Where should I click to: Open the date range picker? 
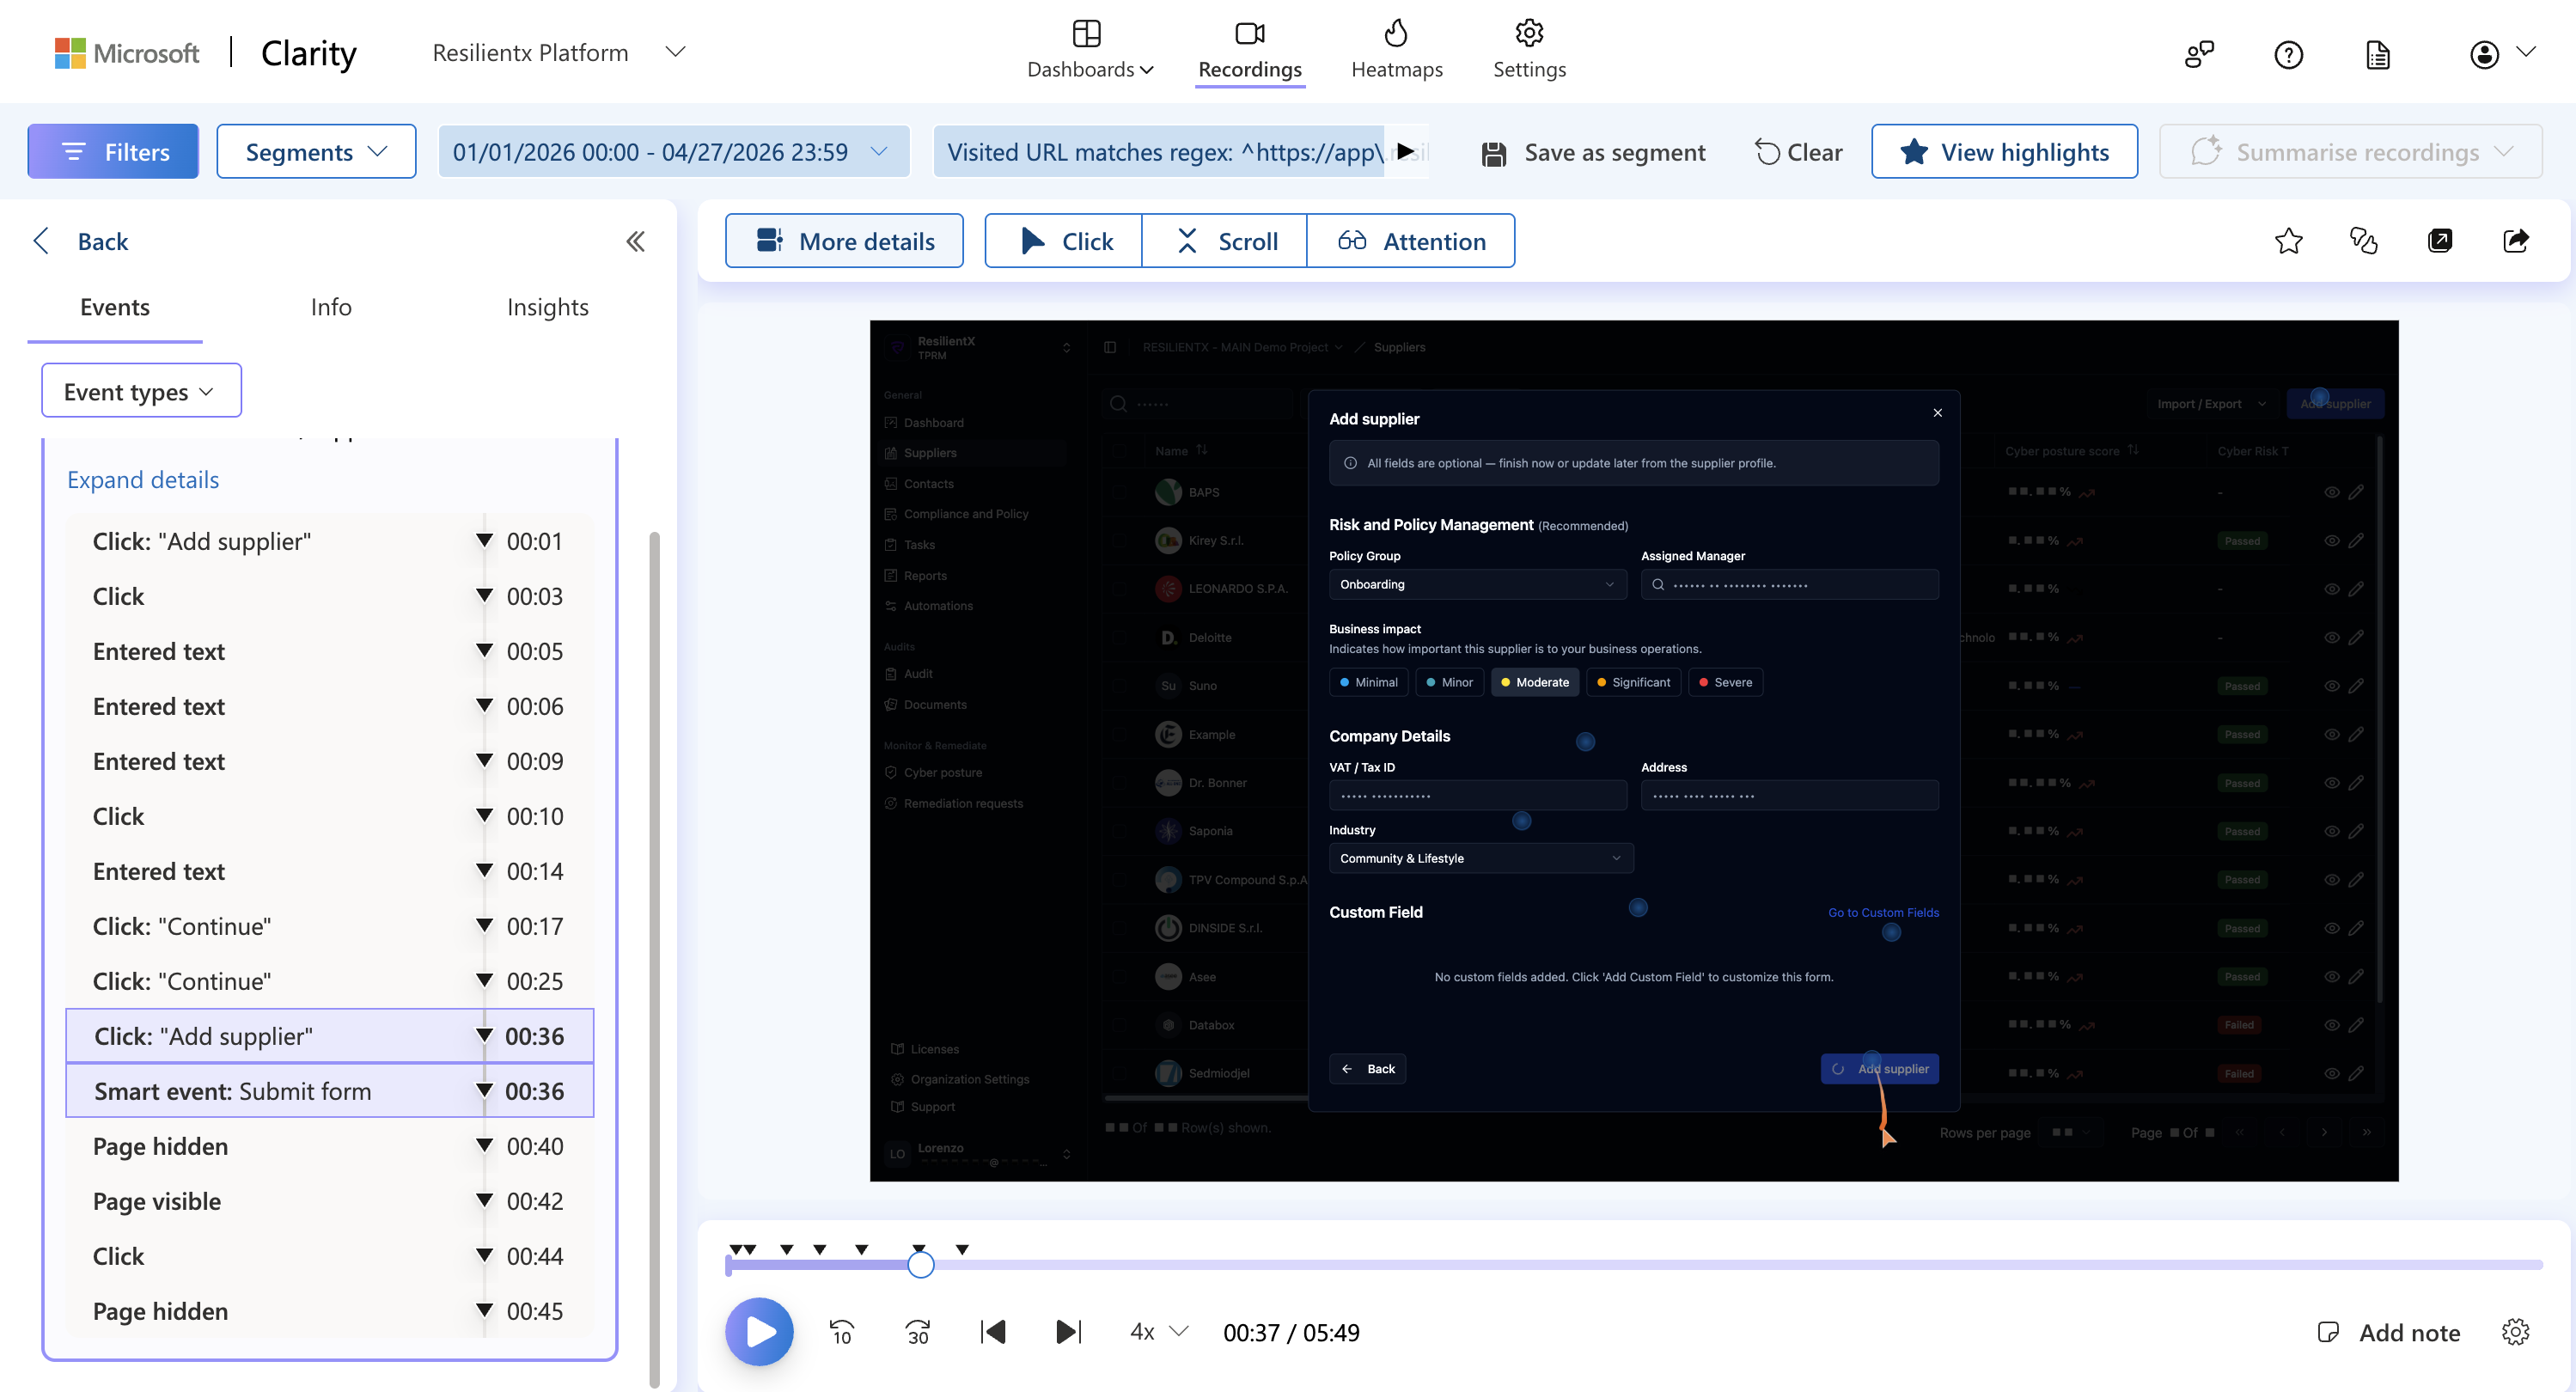tap(673, 152)
